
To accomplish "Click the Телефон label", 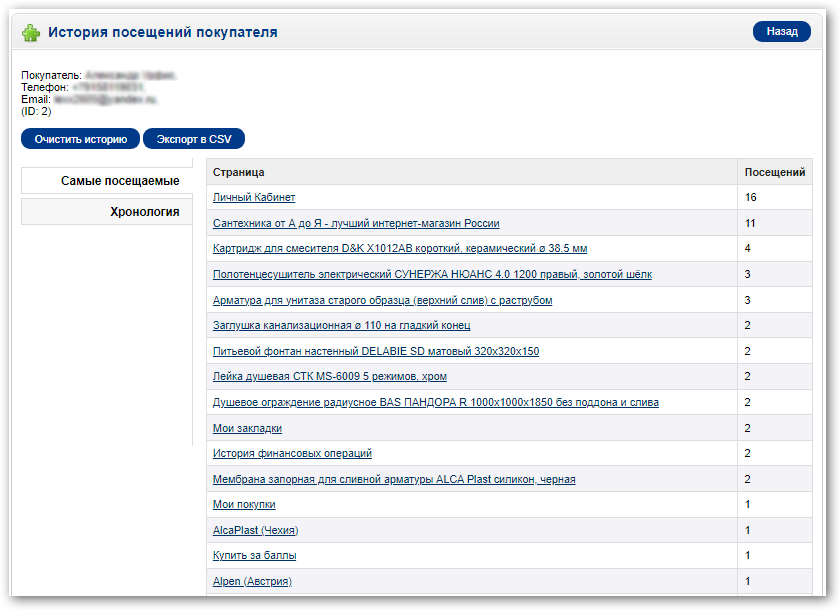I will pyautogui.click(x=45, y=87).
